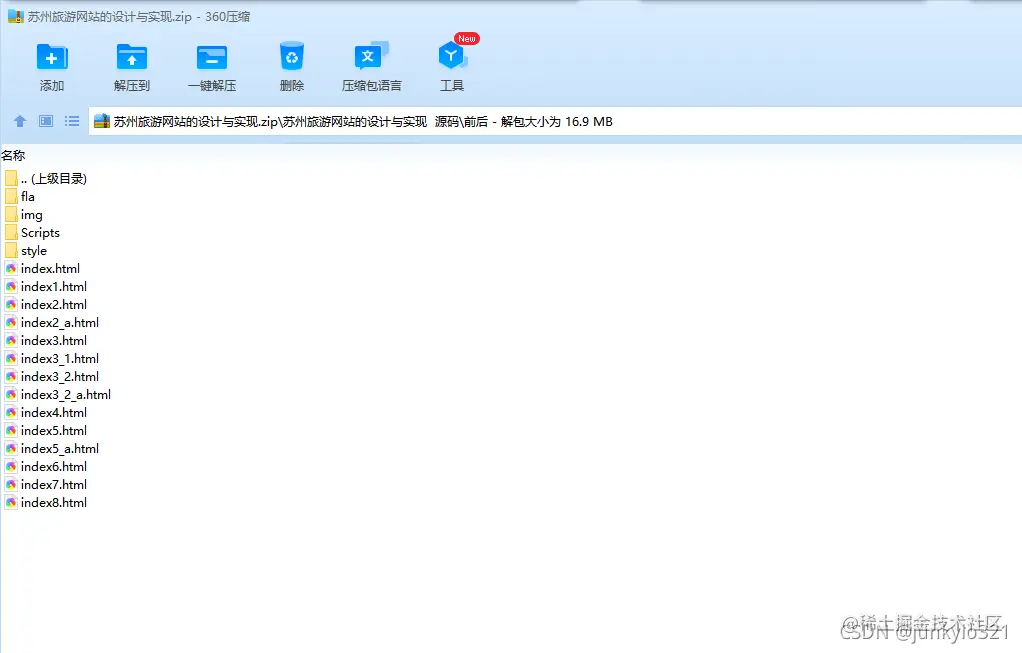Screen dimensions: 1022x653
Task: Click the fla folder icon
Action: coord(11,196)
